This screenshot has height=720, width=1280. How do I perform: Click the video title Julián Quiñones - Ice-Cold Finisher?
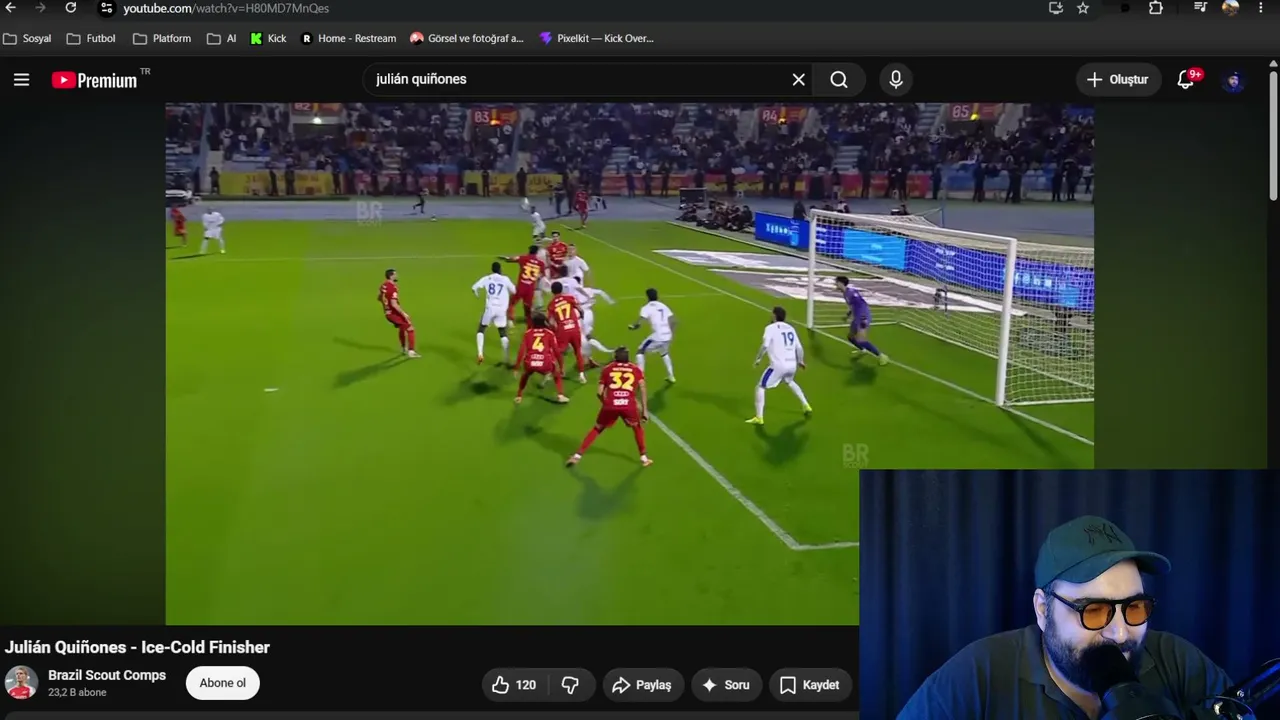pos(137,647)
